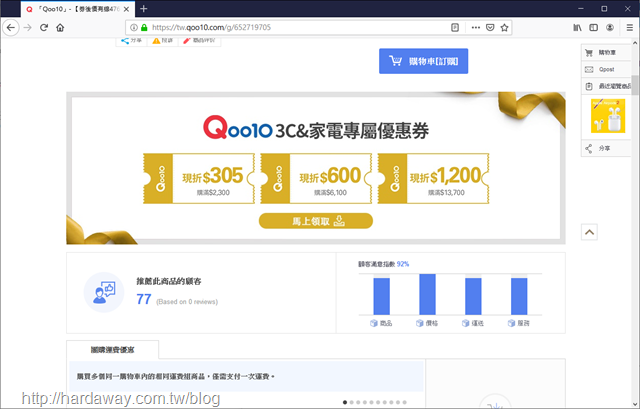
Task: Click the blue add-to-cart button
Action: (423, 61)
